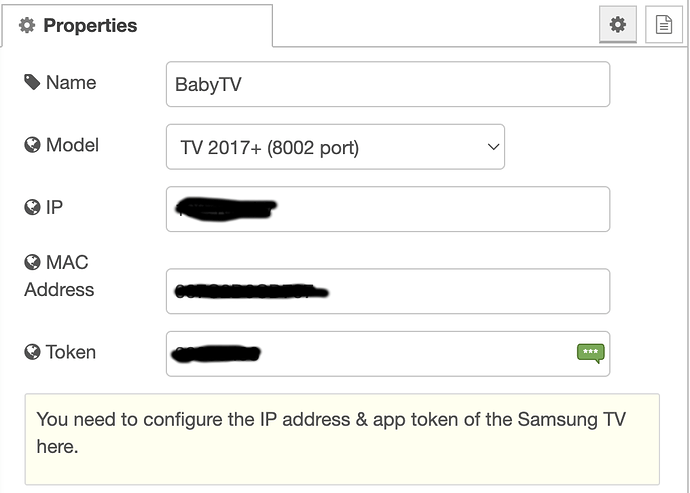Expand the Model list via chevron arrow
Viewport: 690px width, 493px height.
492,147
